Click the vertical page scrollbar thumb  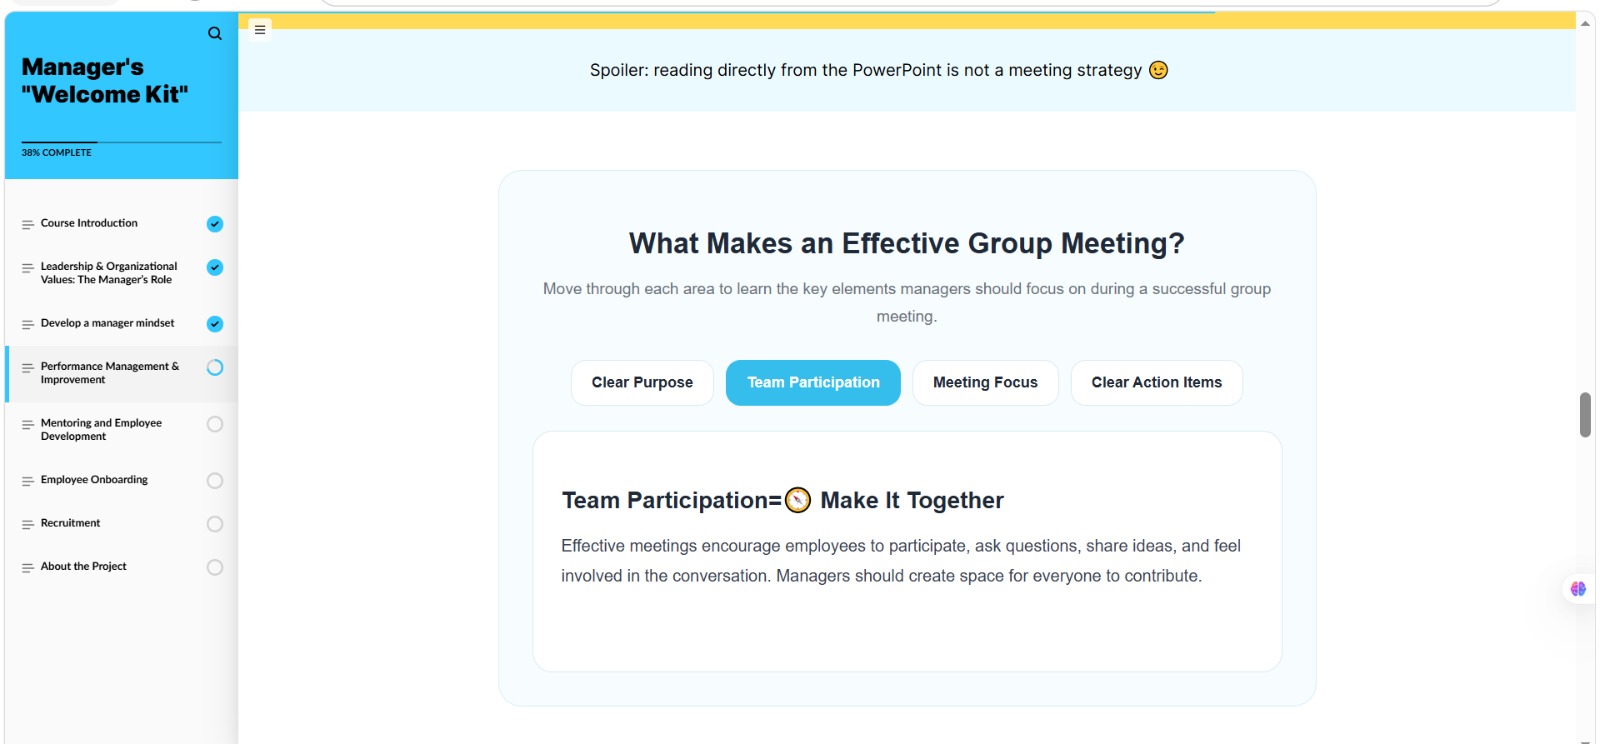(1585, 415)
